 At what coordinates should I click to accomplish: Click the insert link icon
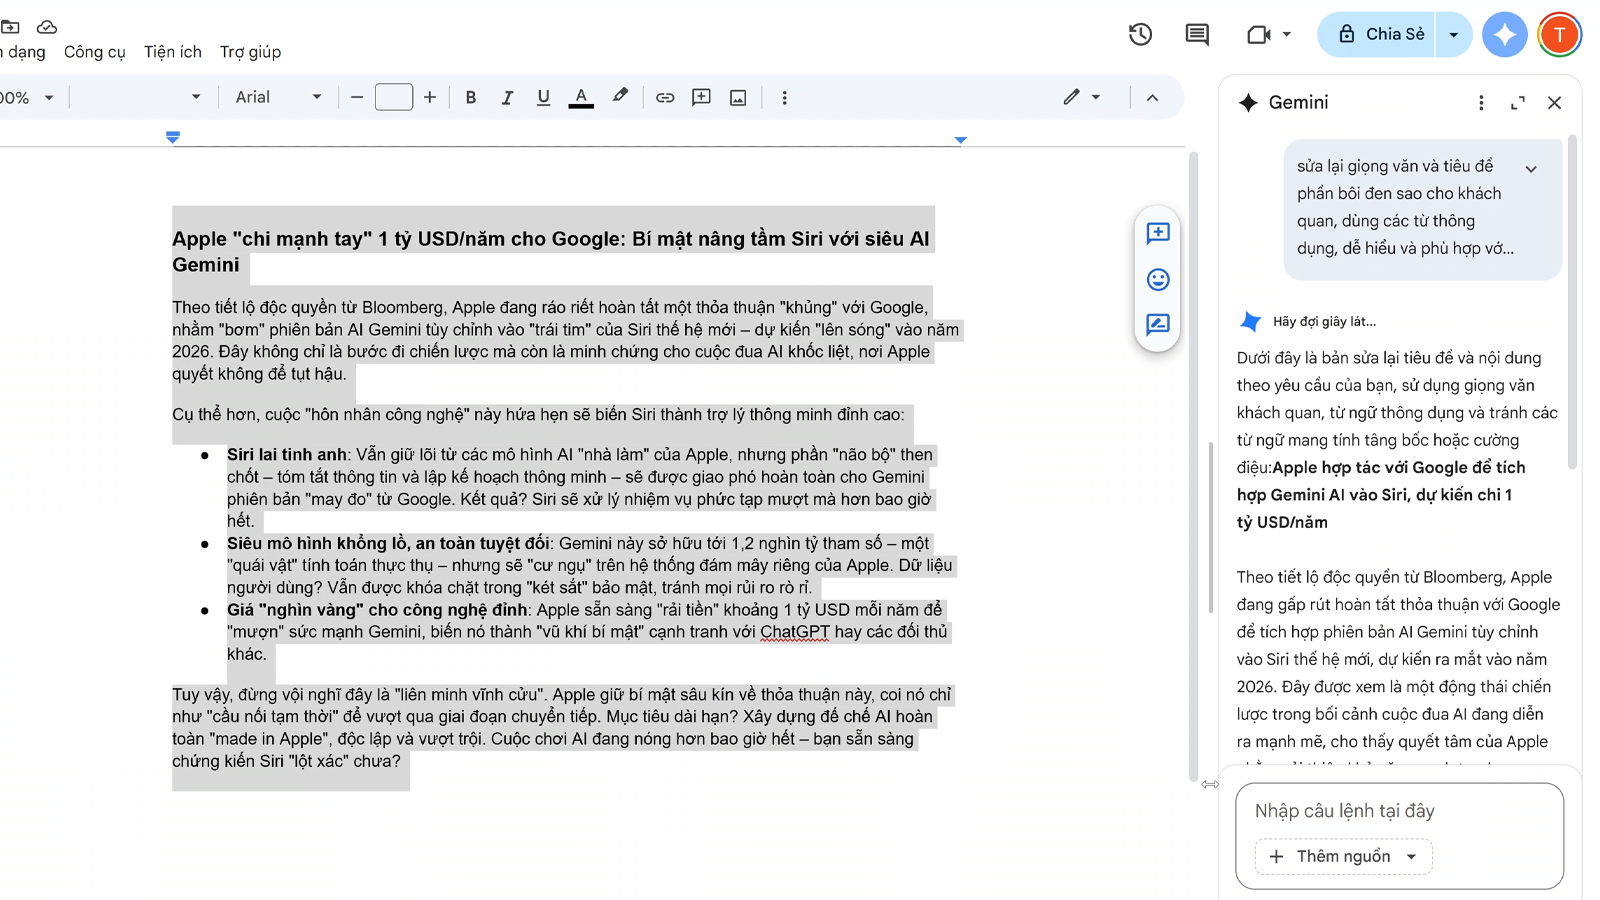(x=665, y=97)
